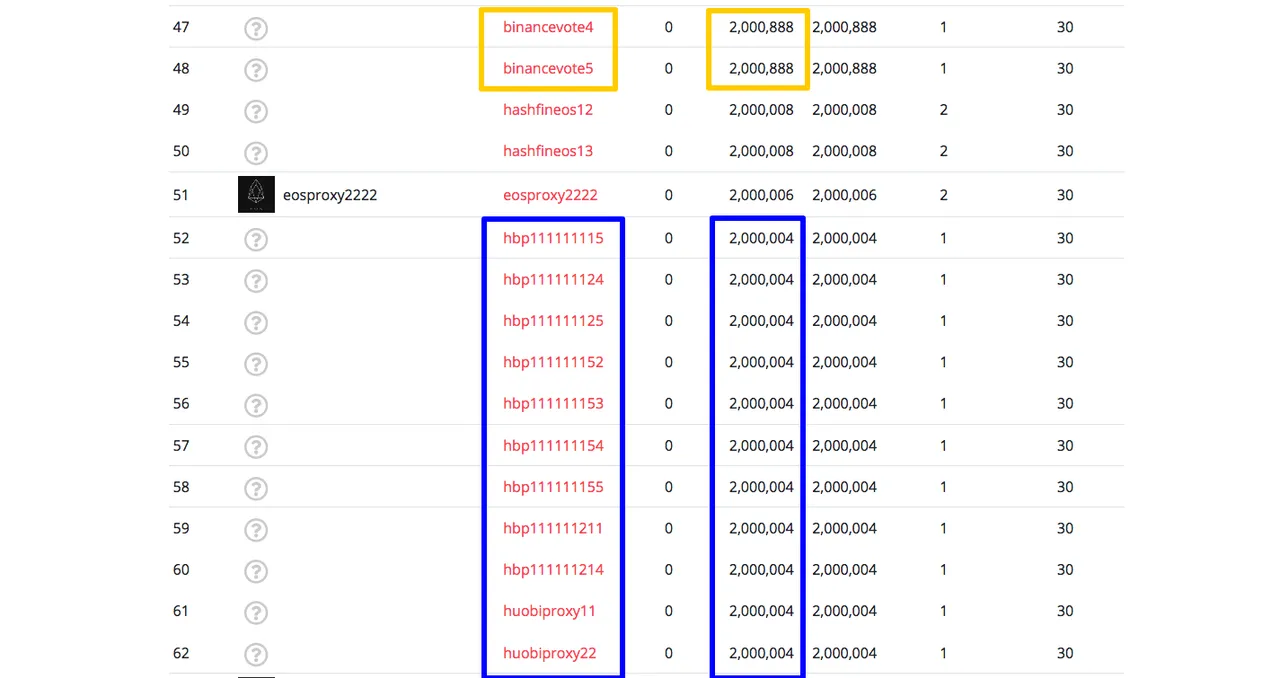Click the second 2,000,004 value in huobiproxy22 row
Screen dimensions: 1280x678
coord(844,653)
